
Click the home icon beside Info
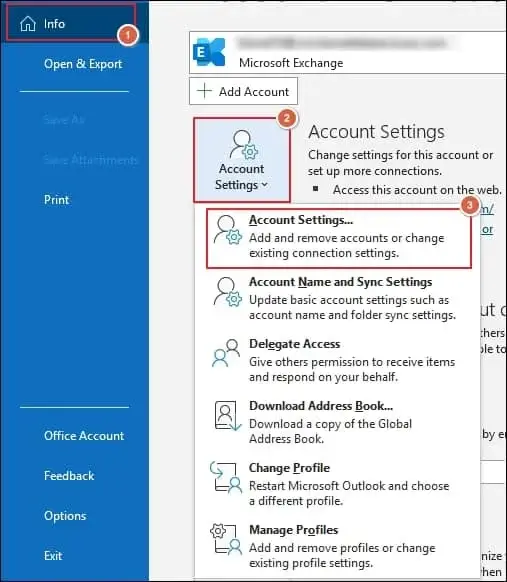[x=28, y=24]
